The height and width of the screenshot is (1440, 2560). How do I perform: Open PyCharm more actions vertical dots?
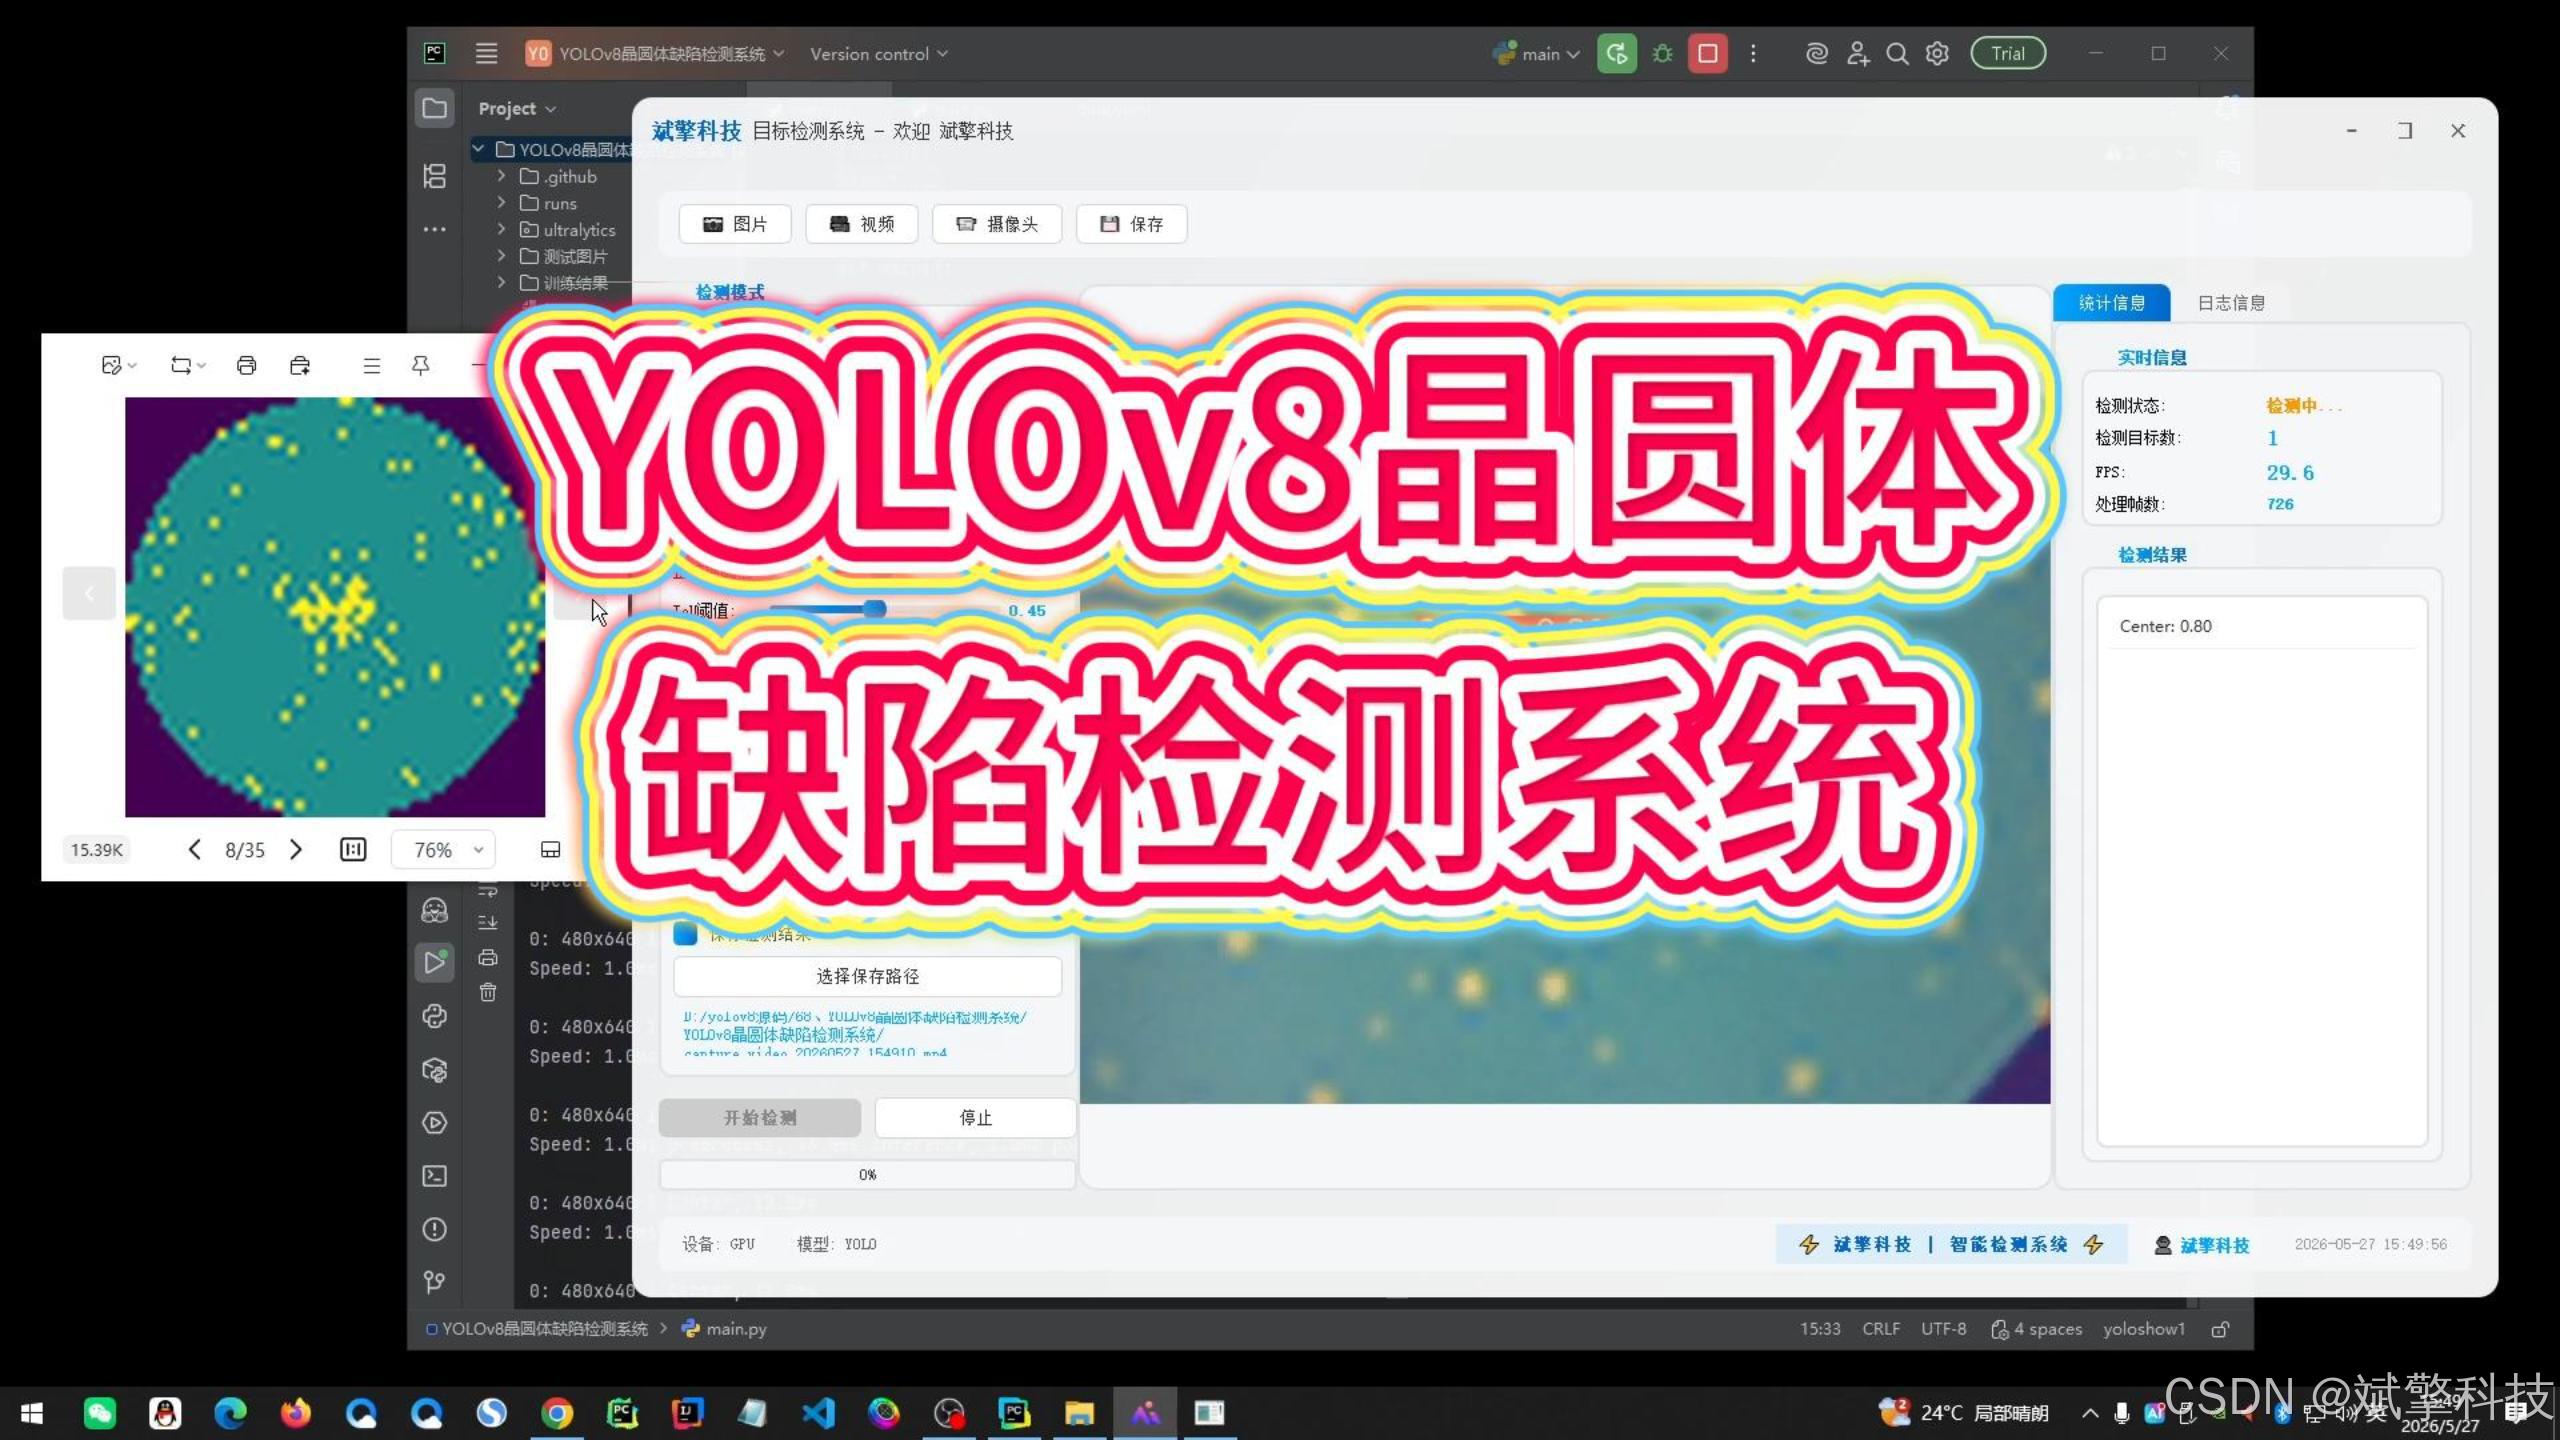pyautogui.click(x=1753, y=53)
